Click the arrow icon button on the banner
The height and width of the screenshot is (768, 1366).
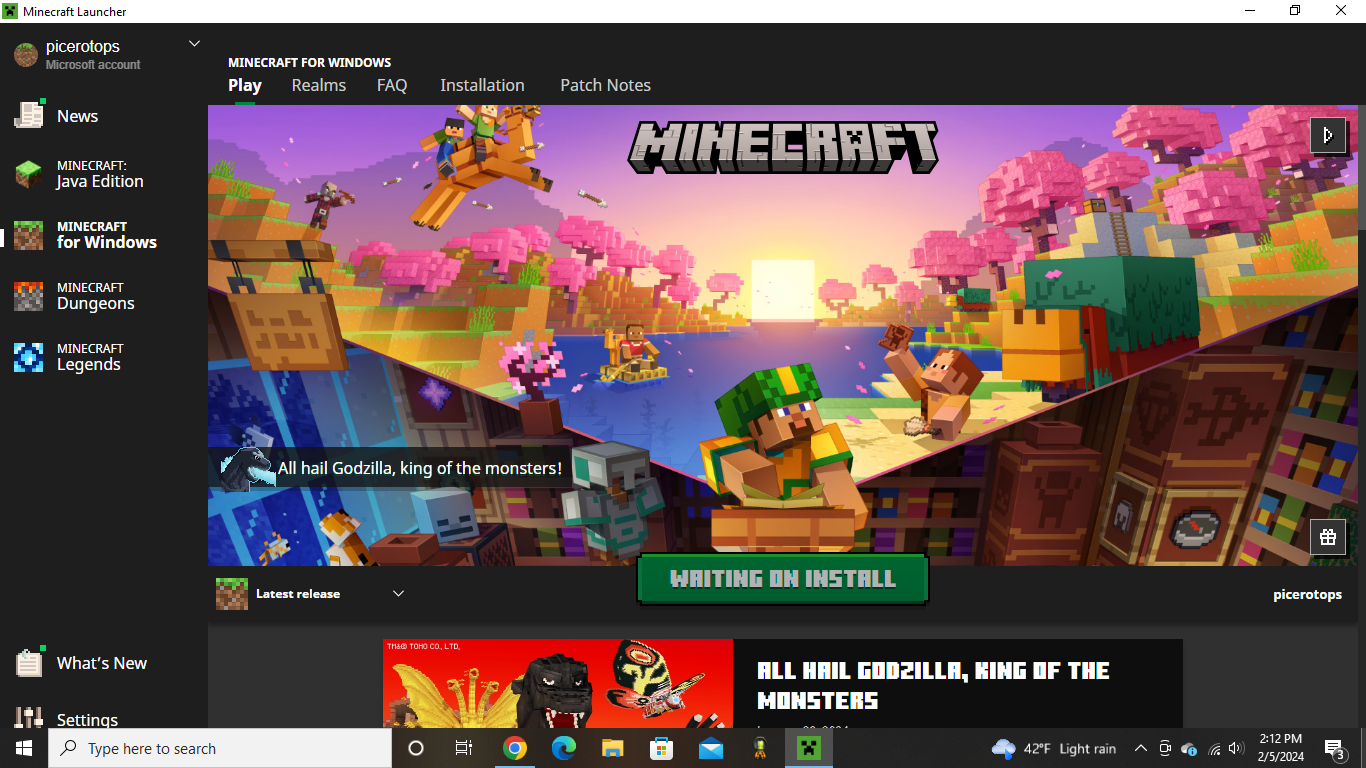[1328, 135]
